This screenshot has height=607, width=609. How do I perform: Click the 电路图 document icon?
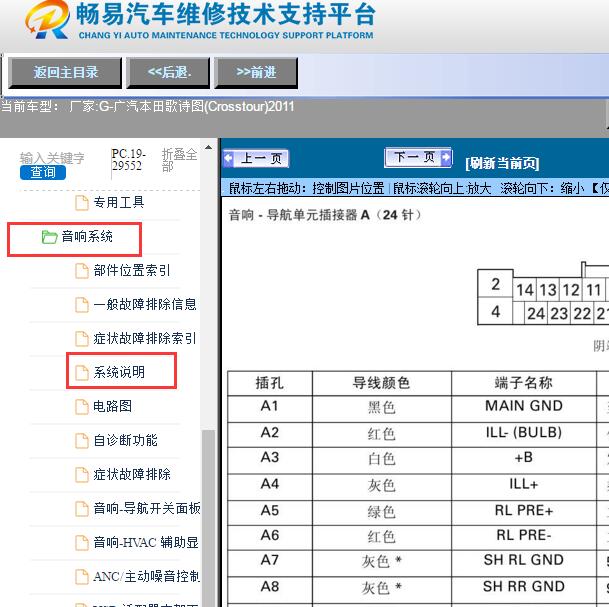(x=82, y=407)
